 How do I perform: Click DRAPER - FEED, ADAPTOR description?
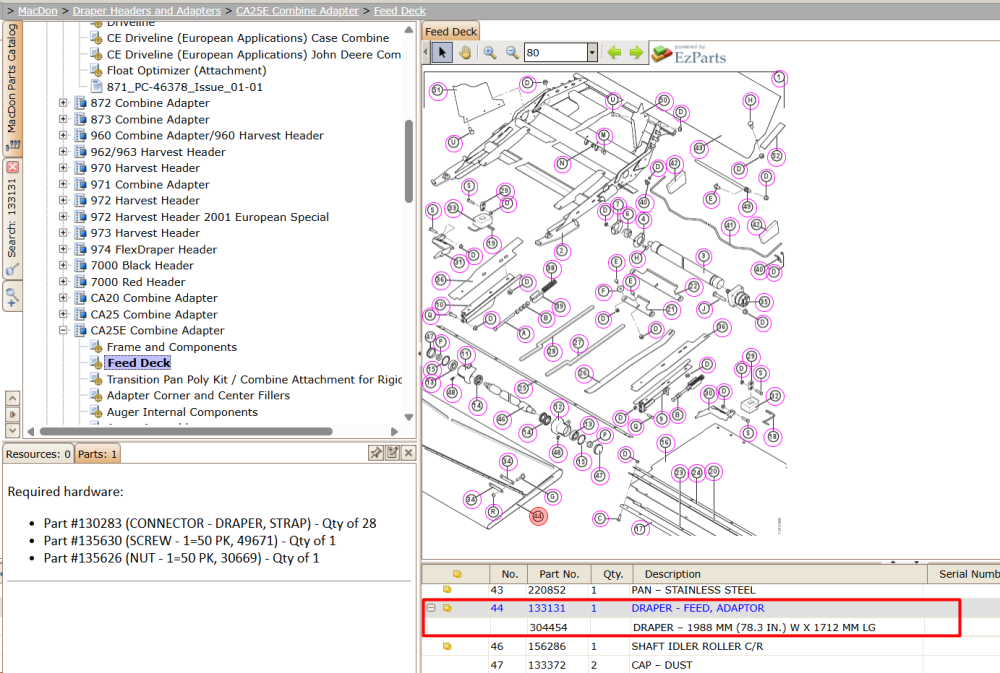click(x=698, y=609)
